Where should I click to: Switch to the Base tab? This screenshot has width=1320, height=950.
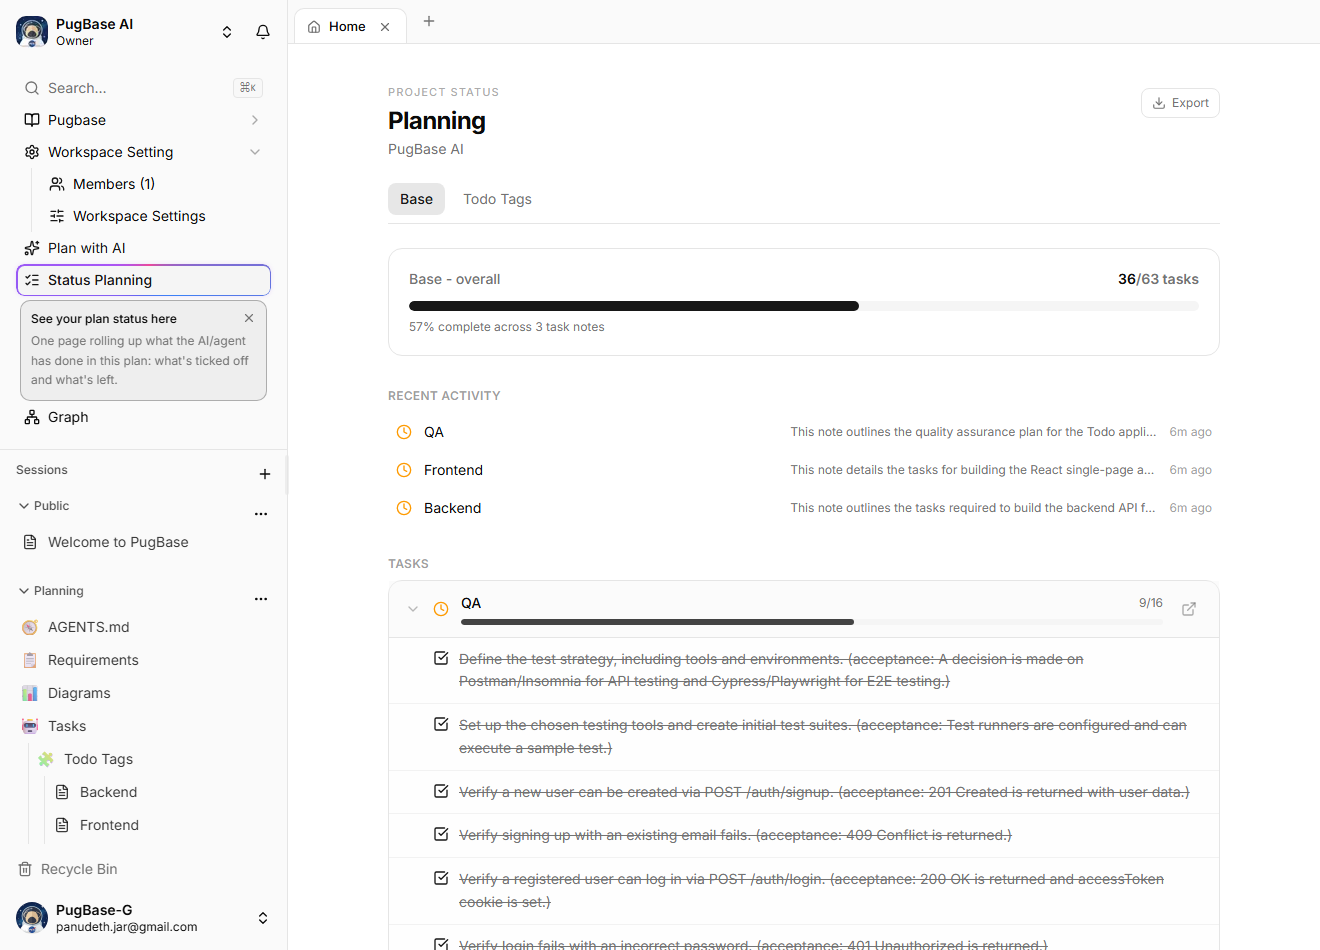click(x=416, y=199)
